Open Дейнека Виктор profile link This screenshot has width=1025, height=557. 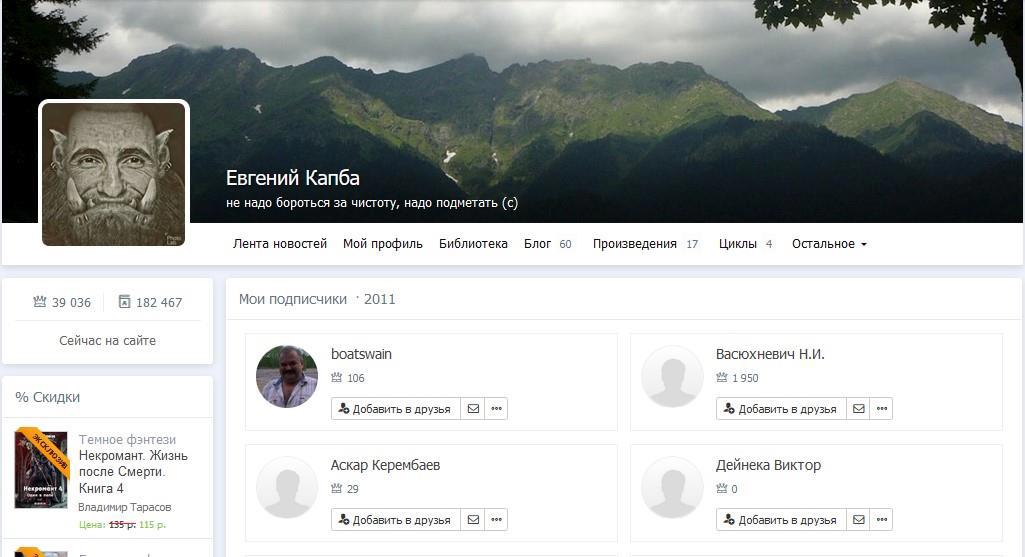click(768, 465)
